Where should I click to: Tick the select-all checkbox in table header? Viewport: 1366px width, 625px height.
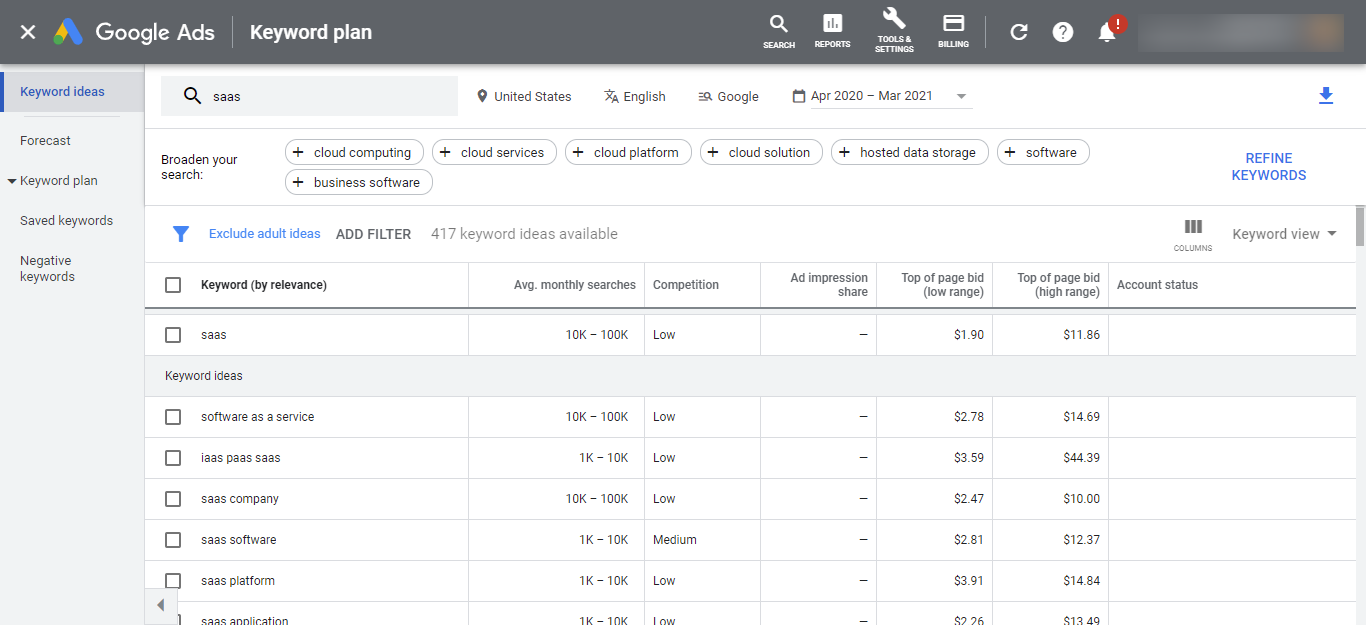click(173, 285)
